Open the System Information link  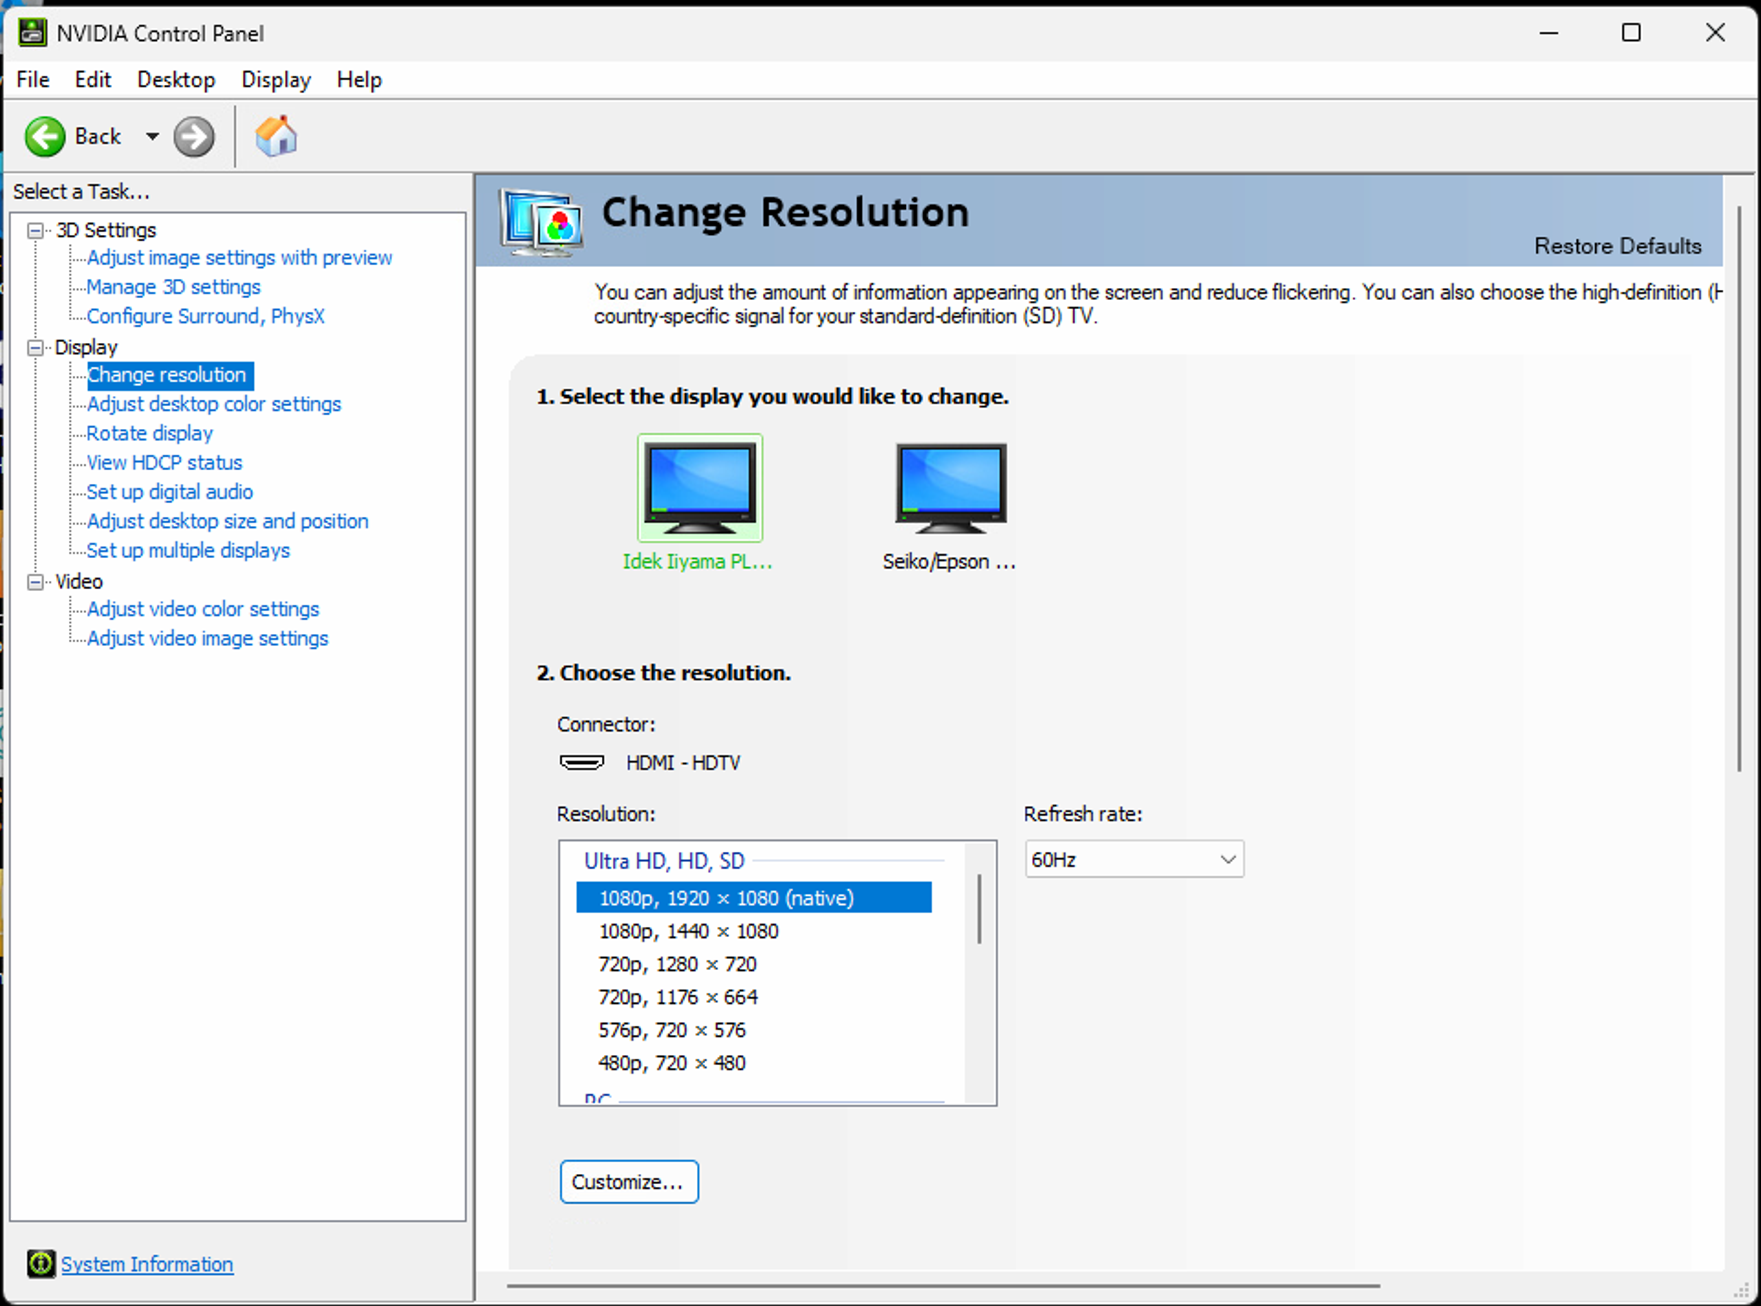point(147,1264)
